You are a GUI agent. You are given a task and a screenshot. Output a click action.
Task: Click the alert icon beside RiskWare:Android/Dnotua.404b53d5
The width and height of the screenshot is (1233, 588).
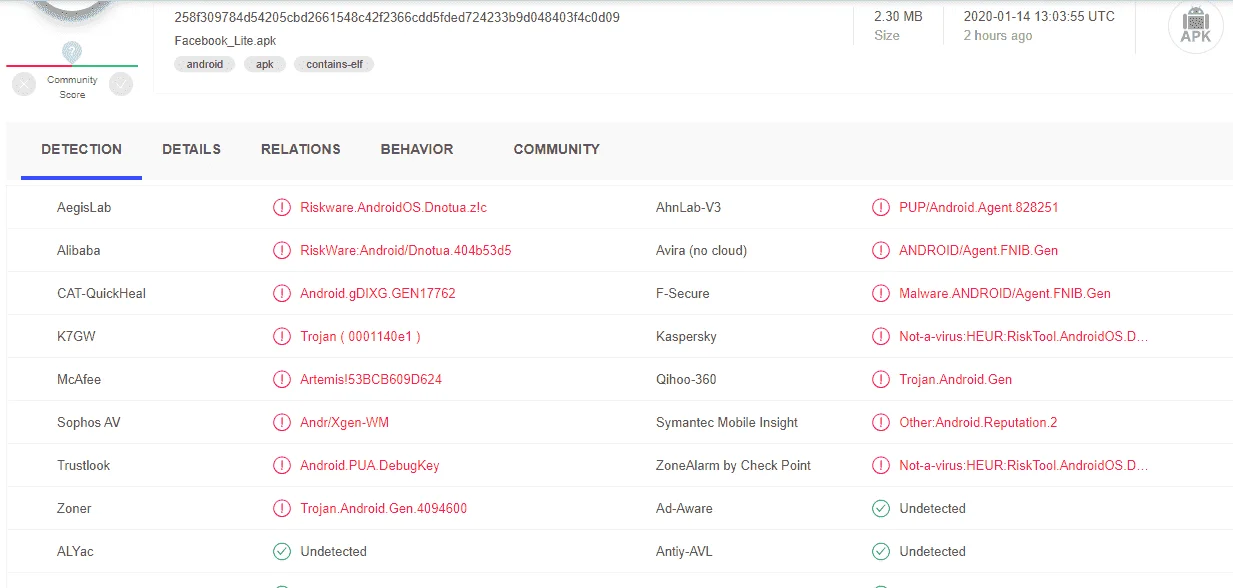click(282, 250)
